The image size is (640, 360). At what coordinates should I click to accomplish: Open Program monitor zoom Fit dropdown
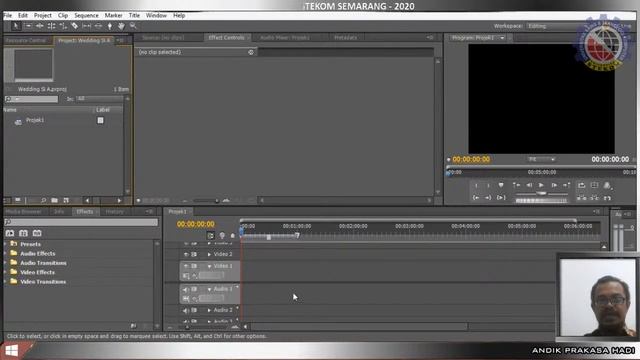[x=541, y=159]
